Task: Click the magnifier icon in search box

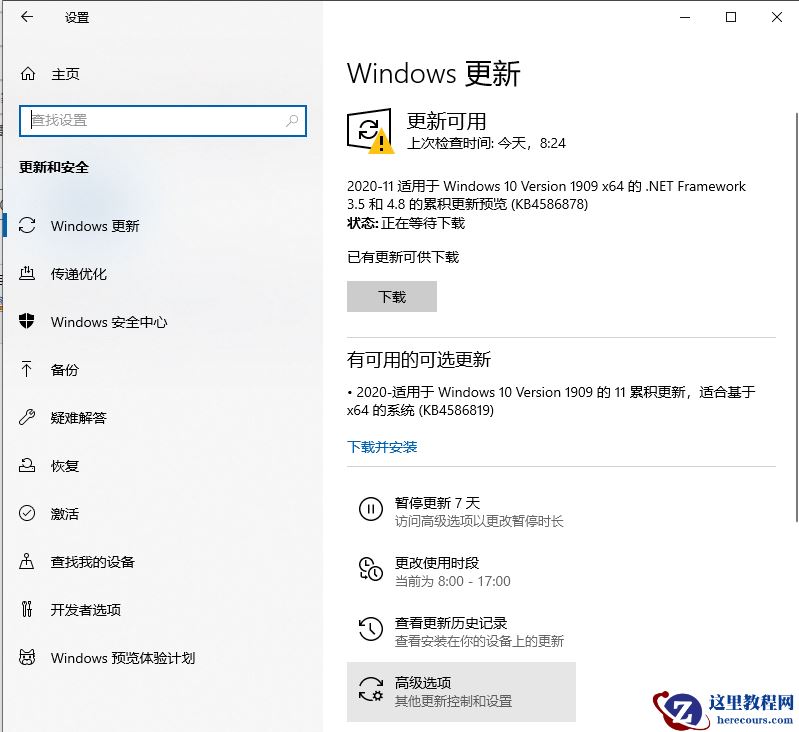Action: (x=292, y=121)
